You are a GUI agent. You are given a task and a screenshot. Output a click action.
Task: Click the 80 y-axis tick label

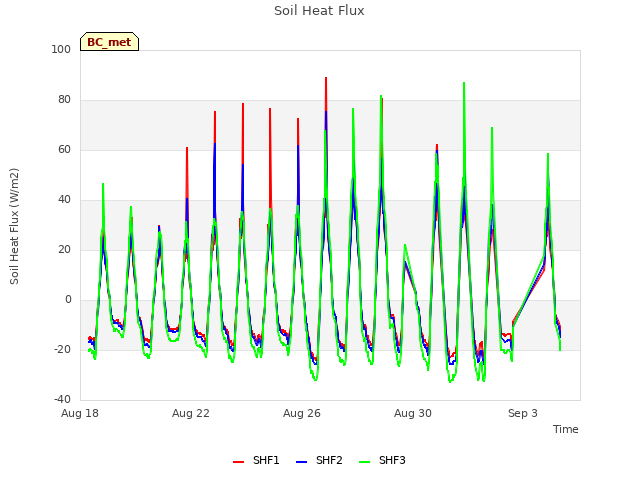64,100
